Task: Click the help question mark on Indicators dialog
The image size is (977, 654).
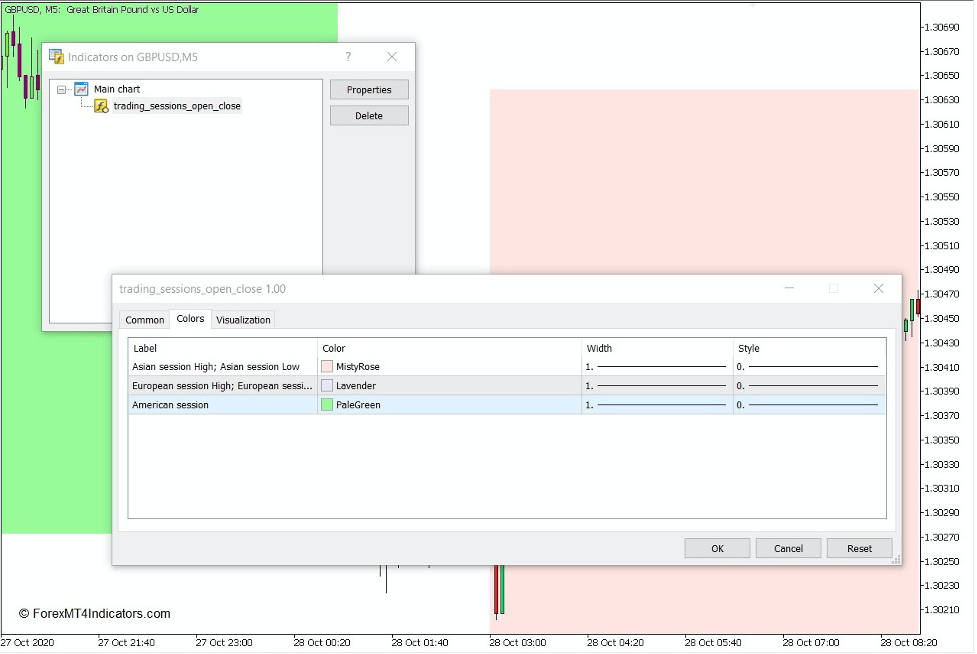Action: point(347,57)
